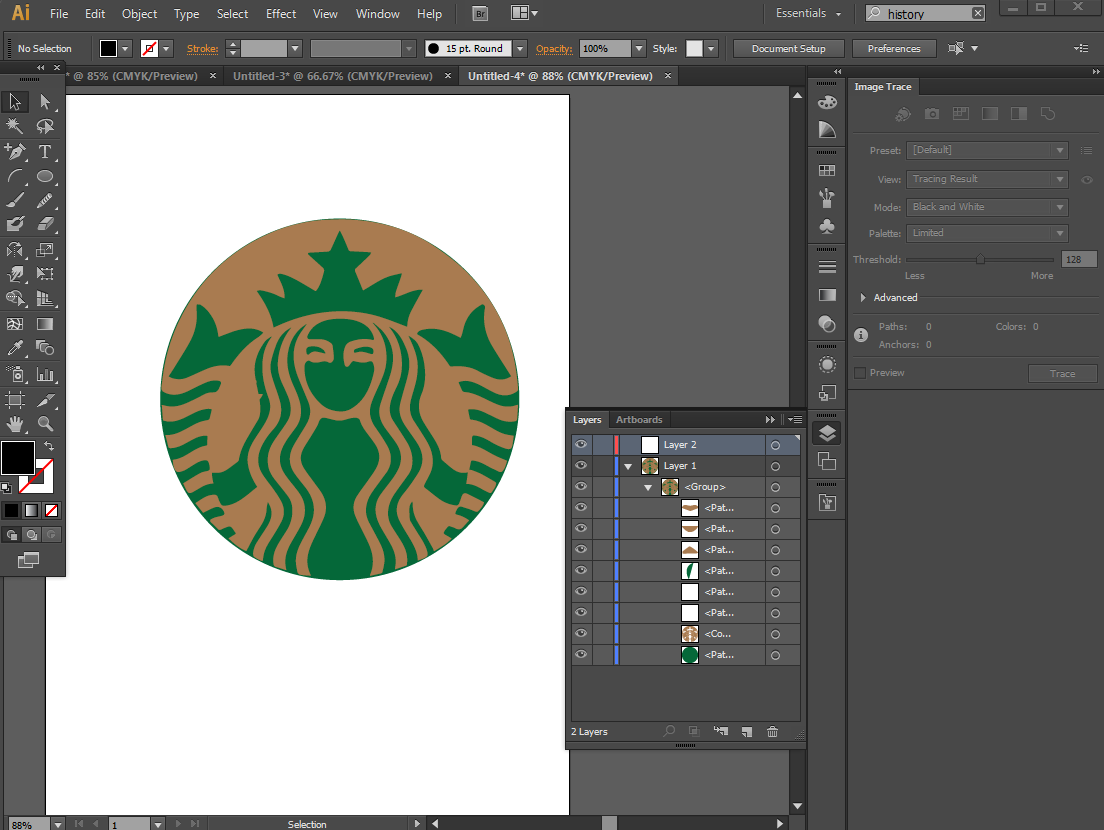The image size is (1104, 830).
Task: Select the Pencil tool
Action: 45,201
